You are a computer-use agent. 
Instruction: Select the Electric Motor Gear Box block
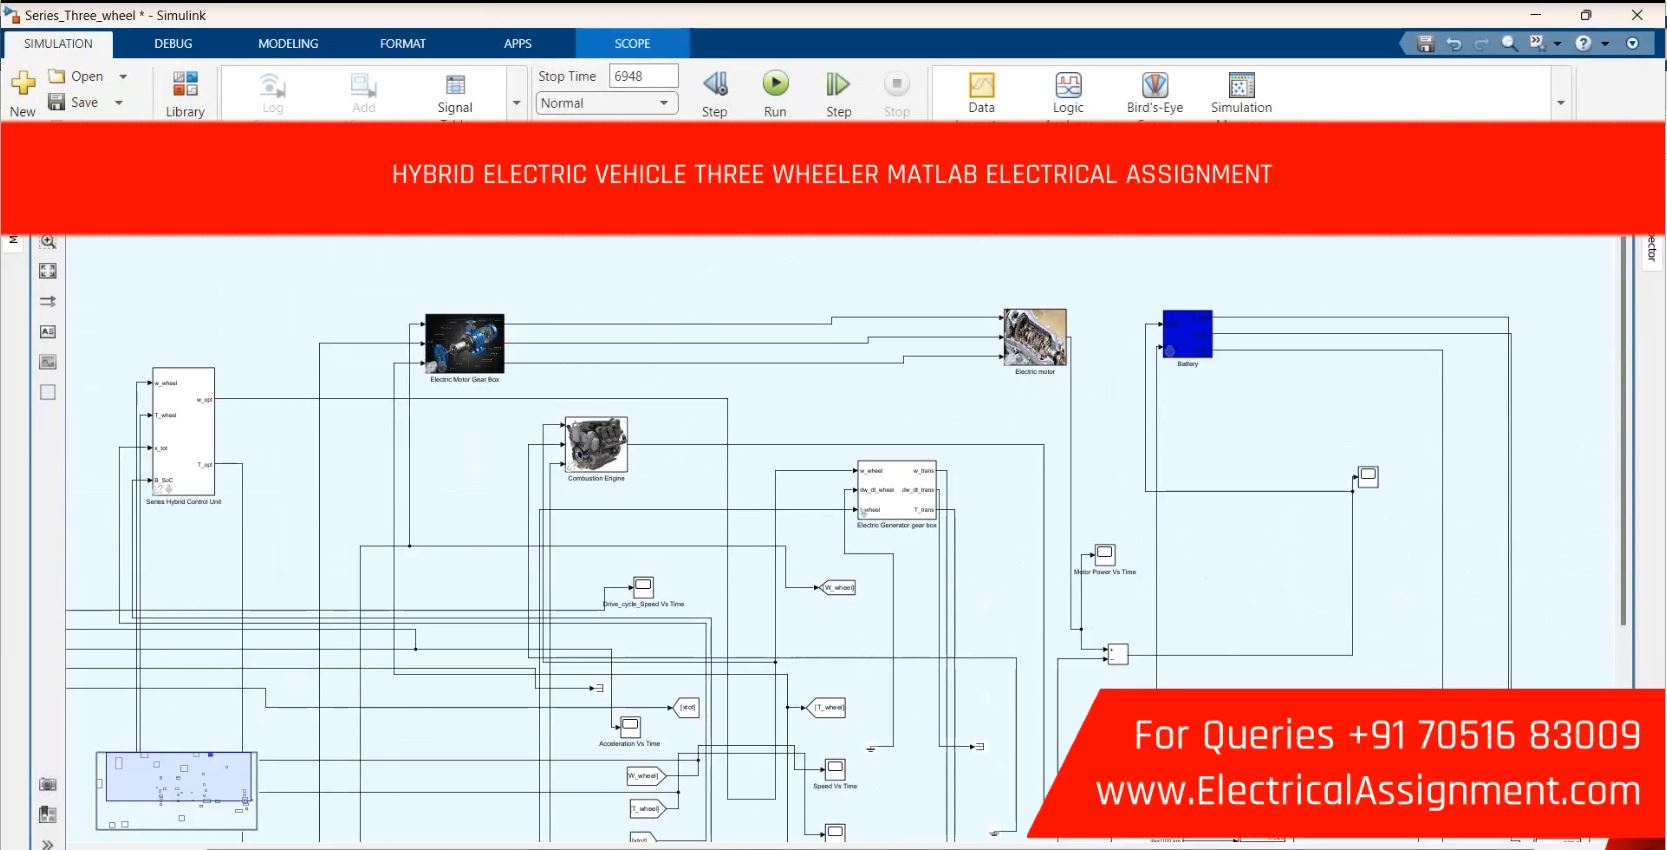tap(465, 344)
